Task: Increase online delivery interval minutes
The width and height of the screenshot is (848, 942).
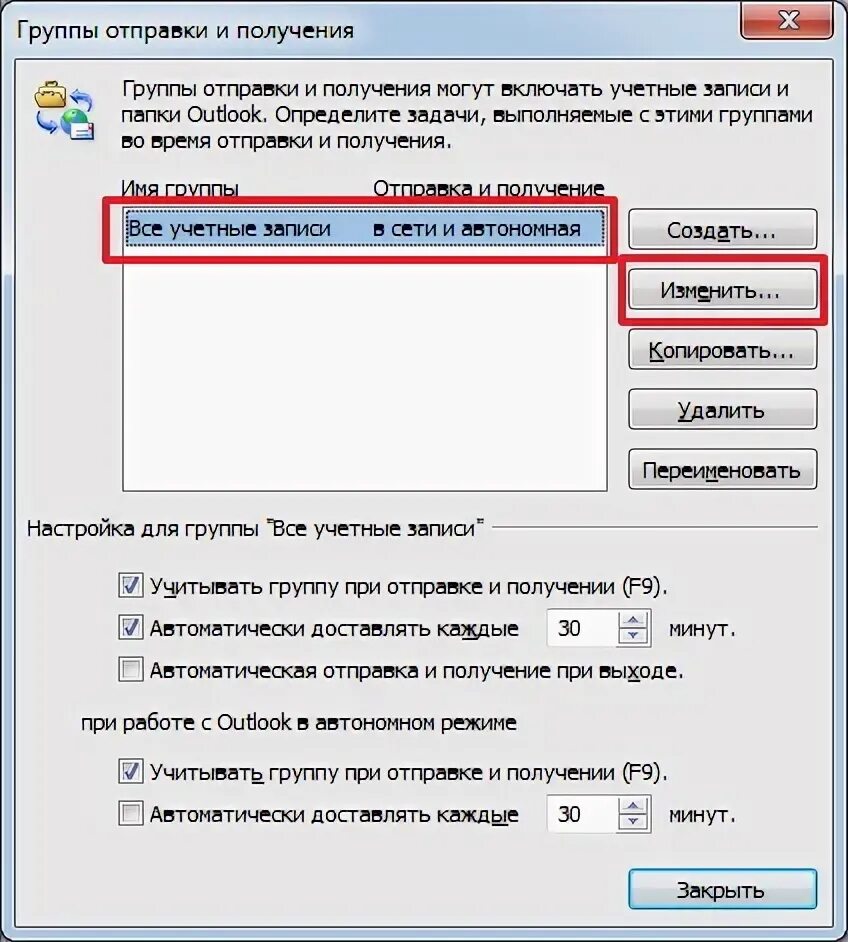Action: (633, 620)
